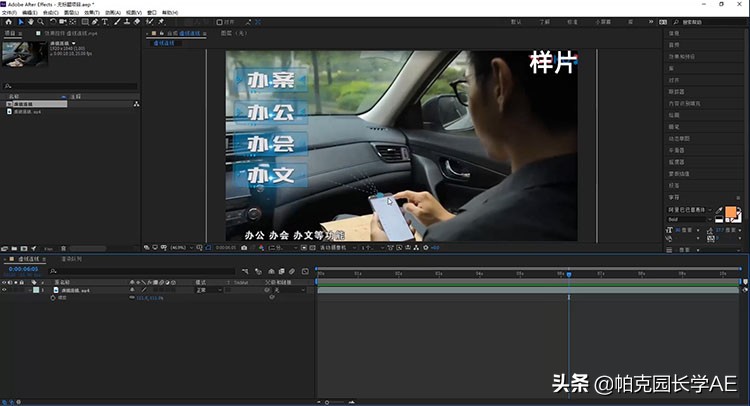Click the trash delete icon in Project panel

[x=63, y=249]
